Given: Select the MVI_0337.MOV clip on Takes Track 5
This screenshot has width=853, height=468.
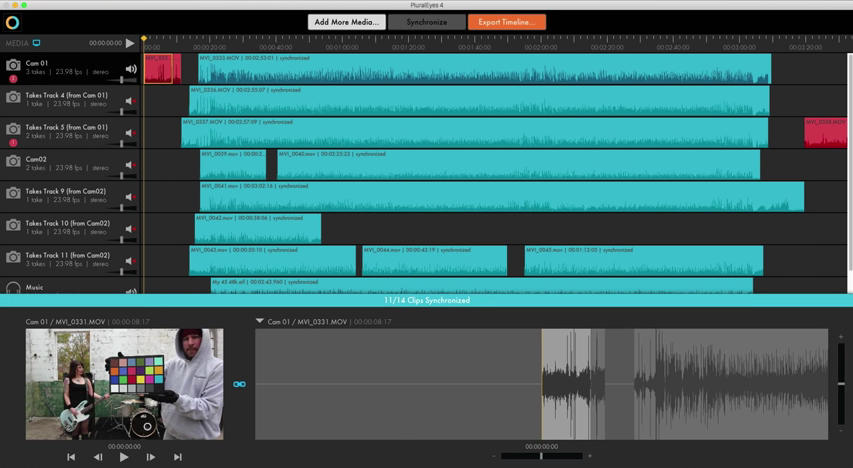Looking at the screenshot, I should pos(474,132).
